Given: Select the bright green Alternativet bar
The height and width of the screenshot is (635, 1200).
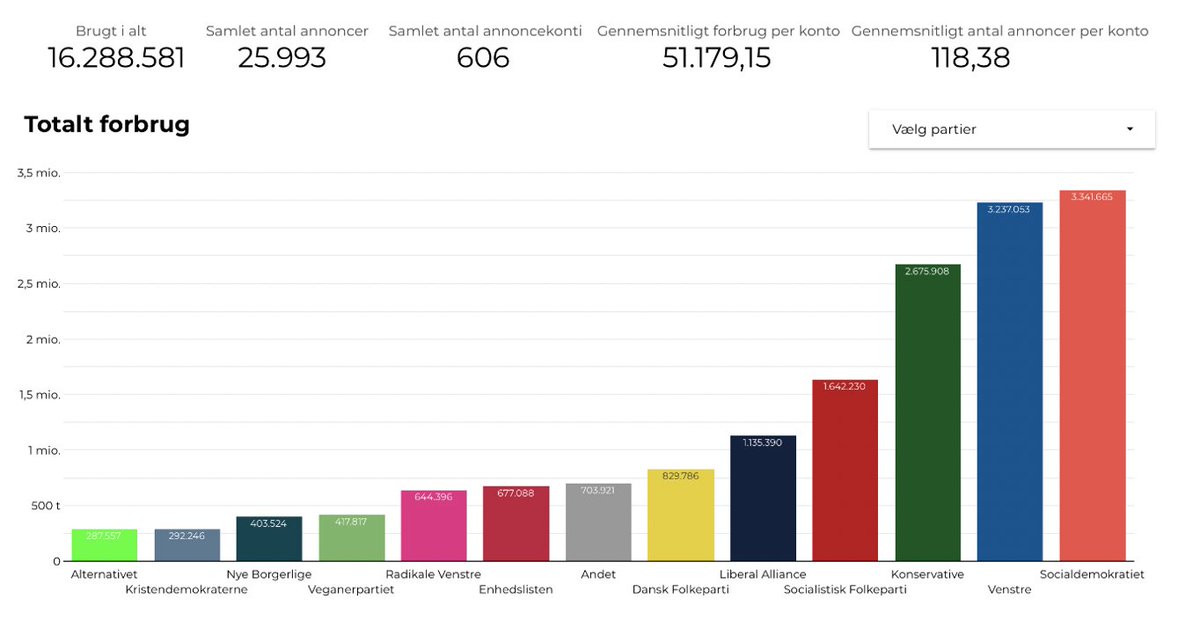Looking at the screenshot, I should point(105,545).
